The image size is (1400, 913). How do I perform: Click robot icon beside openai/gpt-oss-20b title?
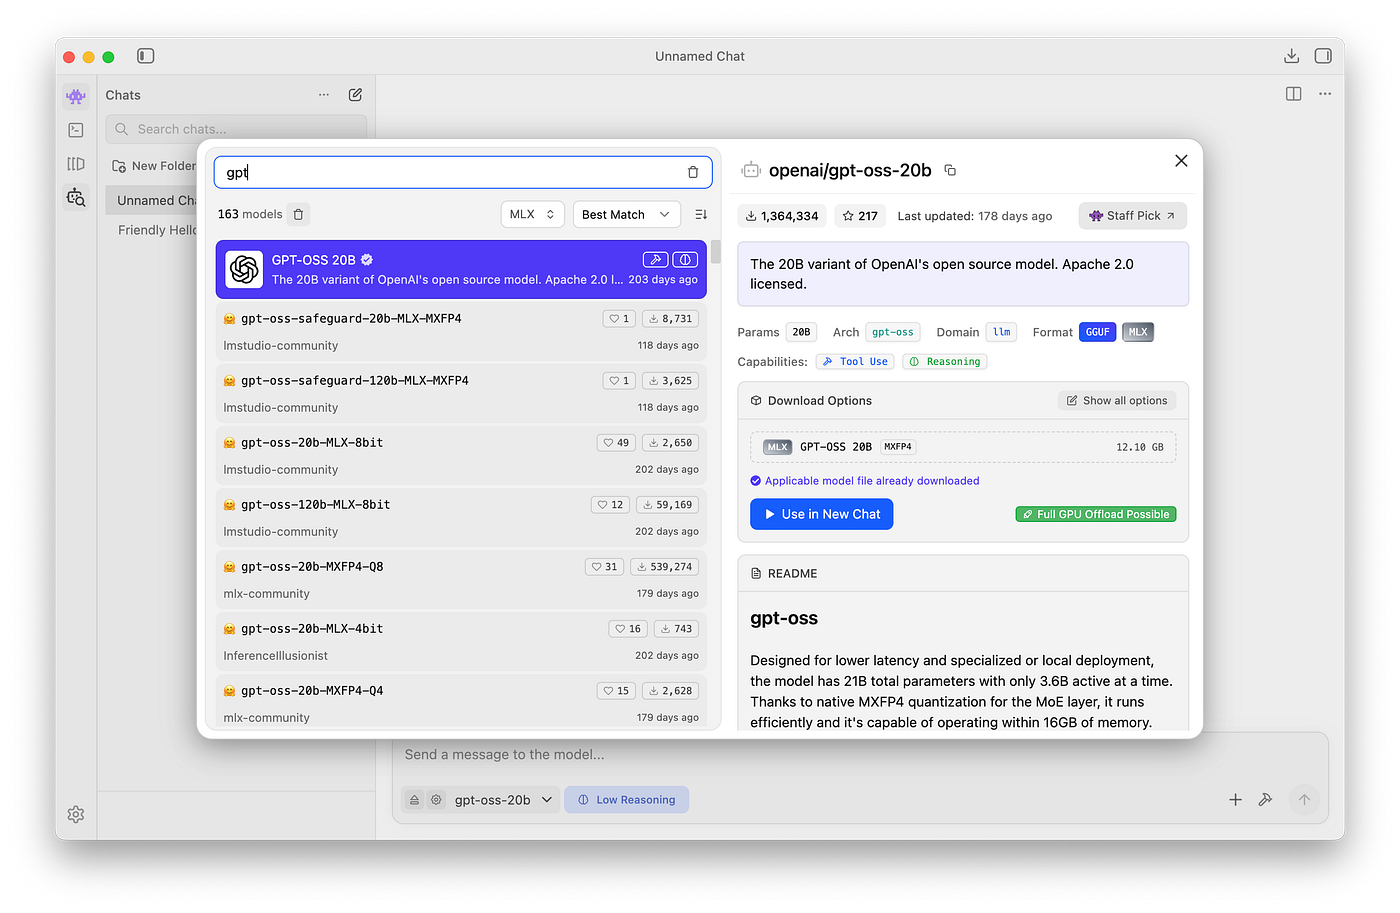[751, 171]
